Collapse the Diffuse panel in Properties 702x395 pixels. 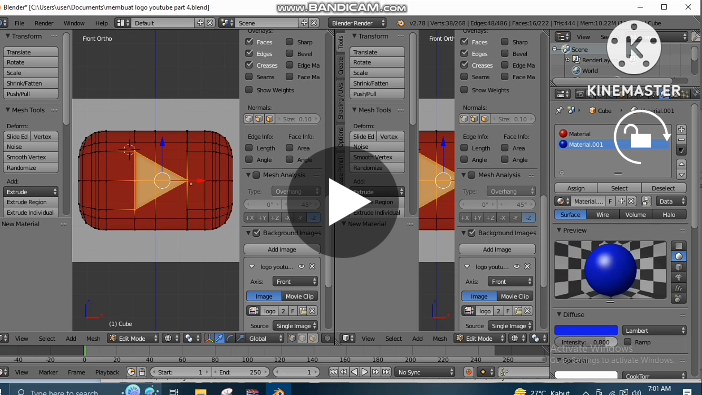coord(559,314)
